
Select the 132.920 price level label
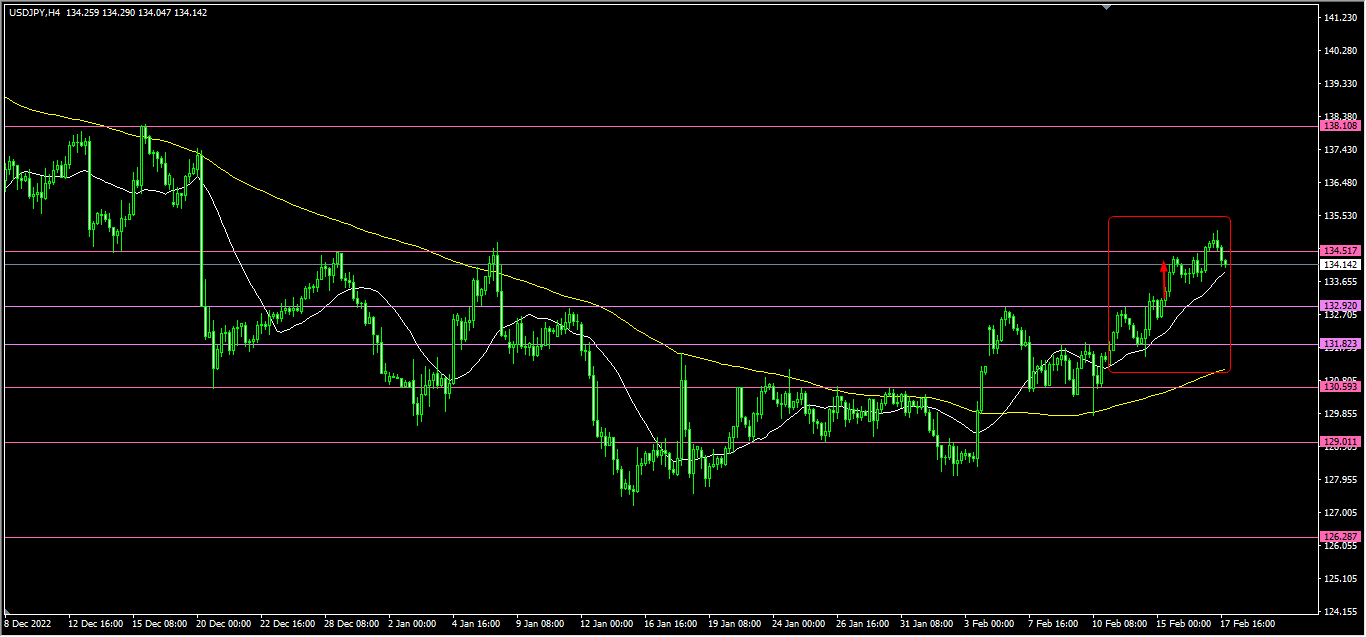tap(1340, 306)
